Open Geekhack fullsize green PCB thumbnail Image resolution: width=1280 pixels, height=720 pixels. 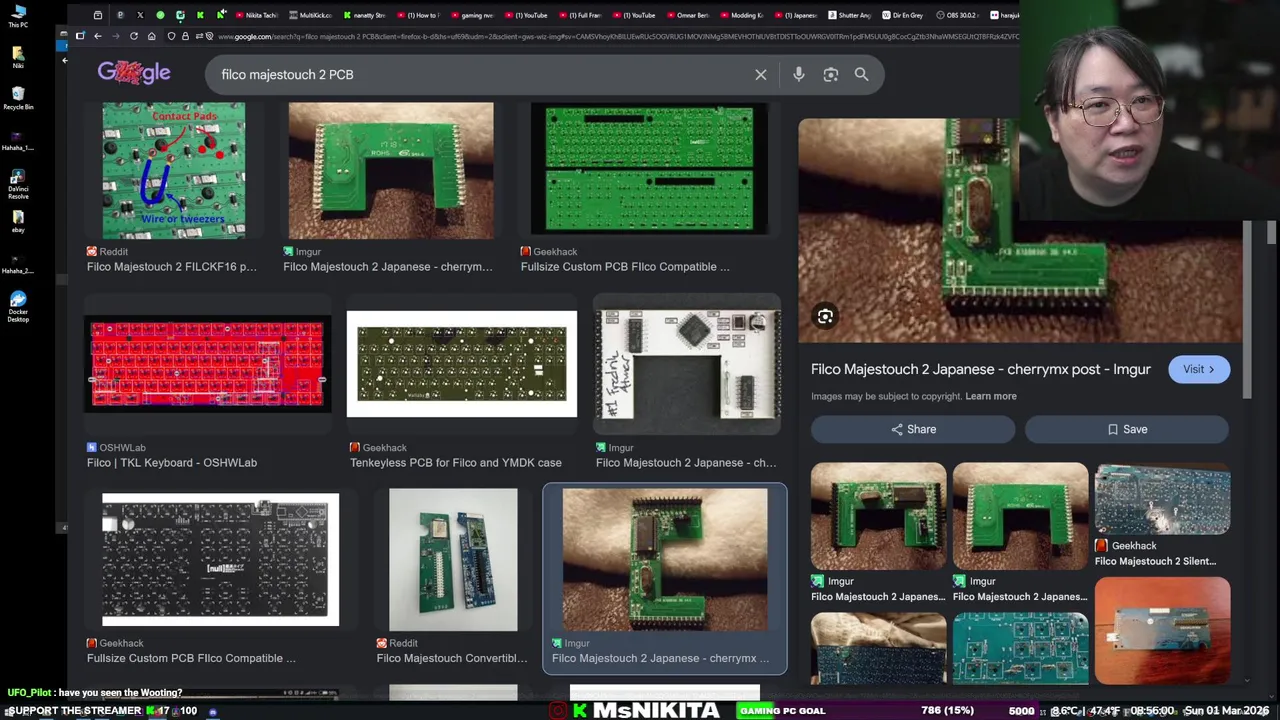tap(649, 168)
